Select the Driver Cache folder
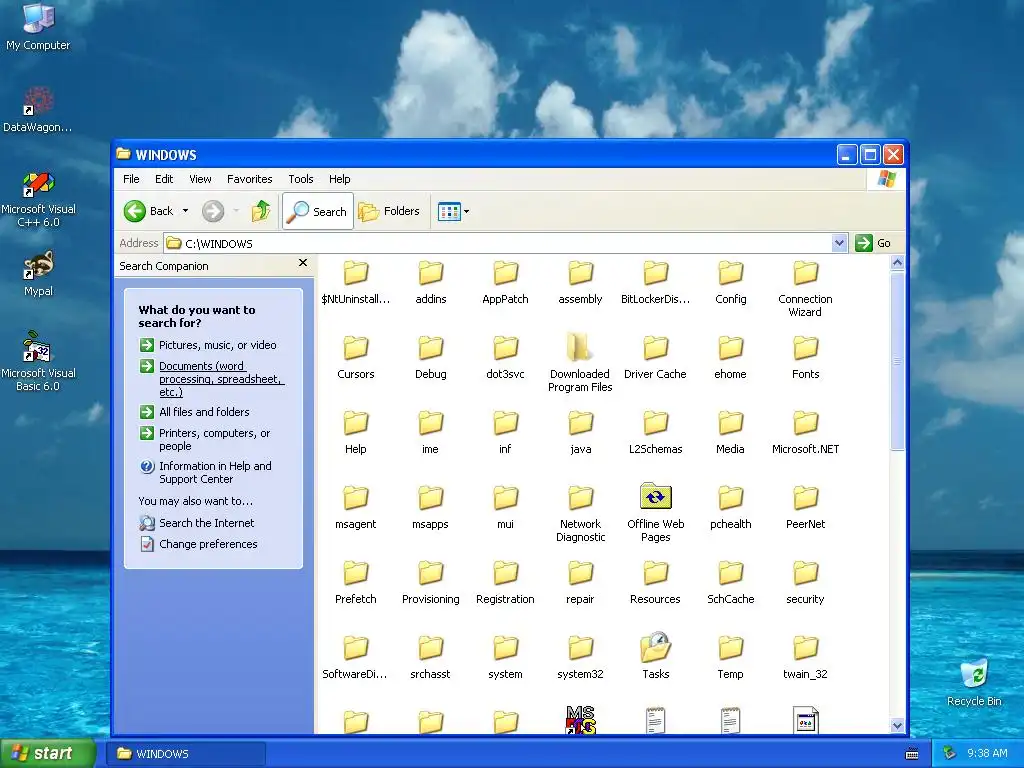This screenshot has height=768, width=1024. [x=655, y=357]
